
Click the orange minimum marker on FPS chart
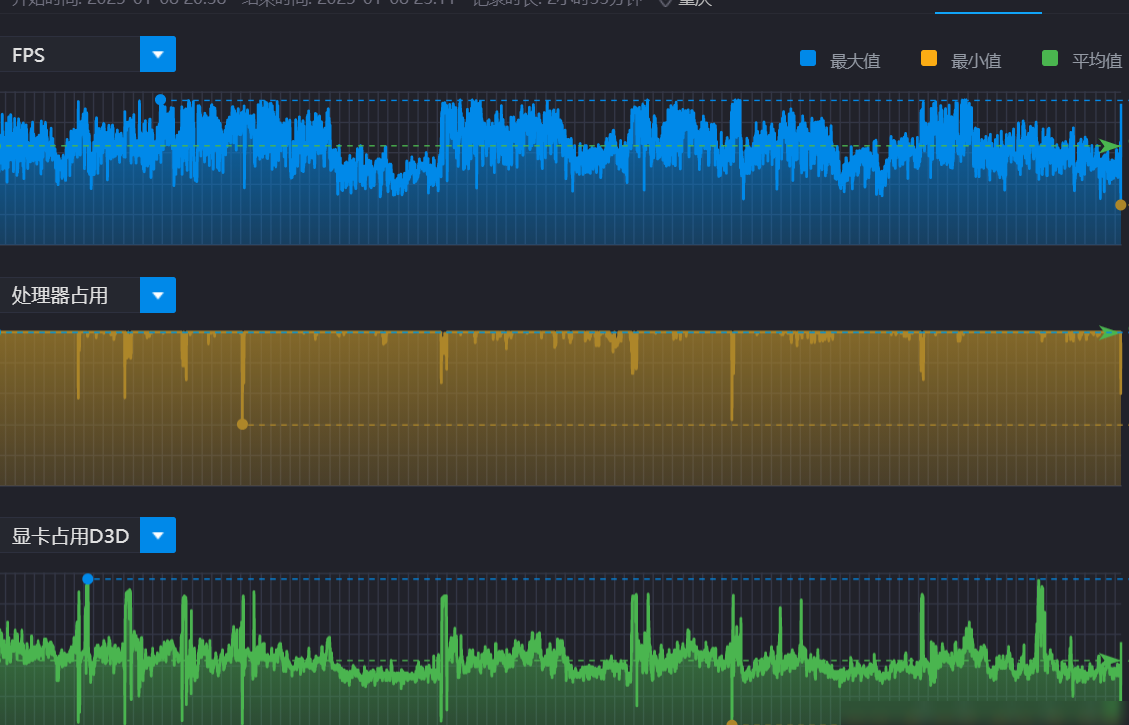[x=1120, y=205]
